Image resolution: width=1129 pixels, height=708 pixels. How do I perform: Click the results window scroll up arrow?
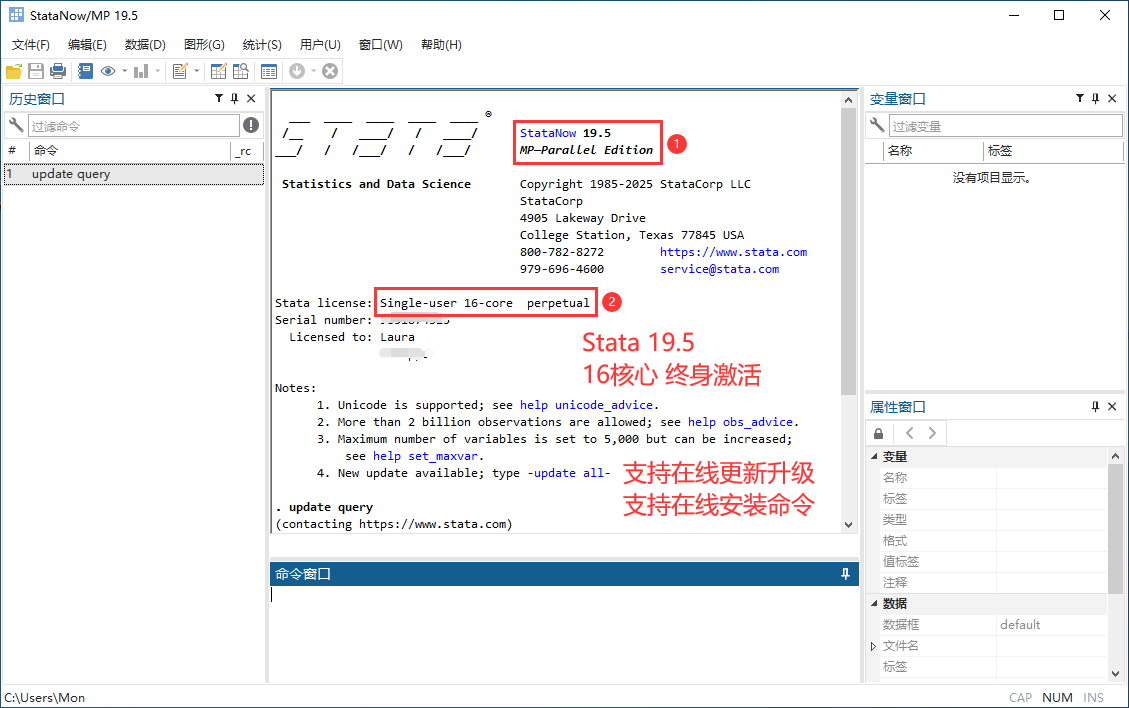848,100
